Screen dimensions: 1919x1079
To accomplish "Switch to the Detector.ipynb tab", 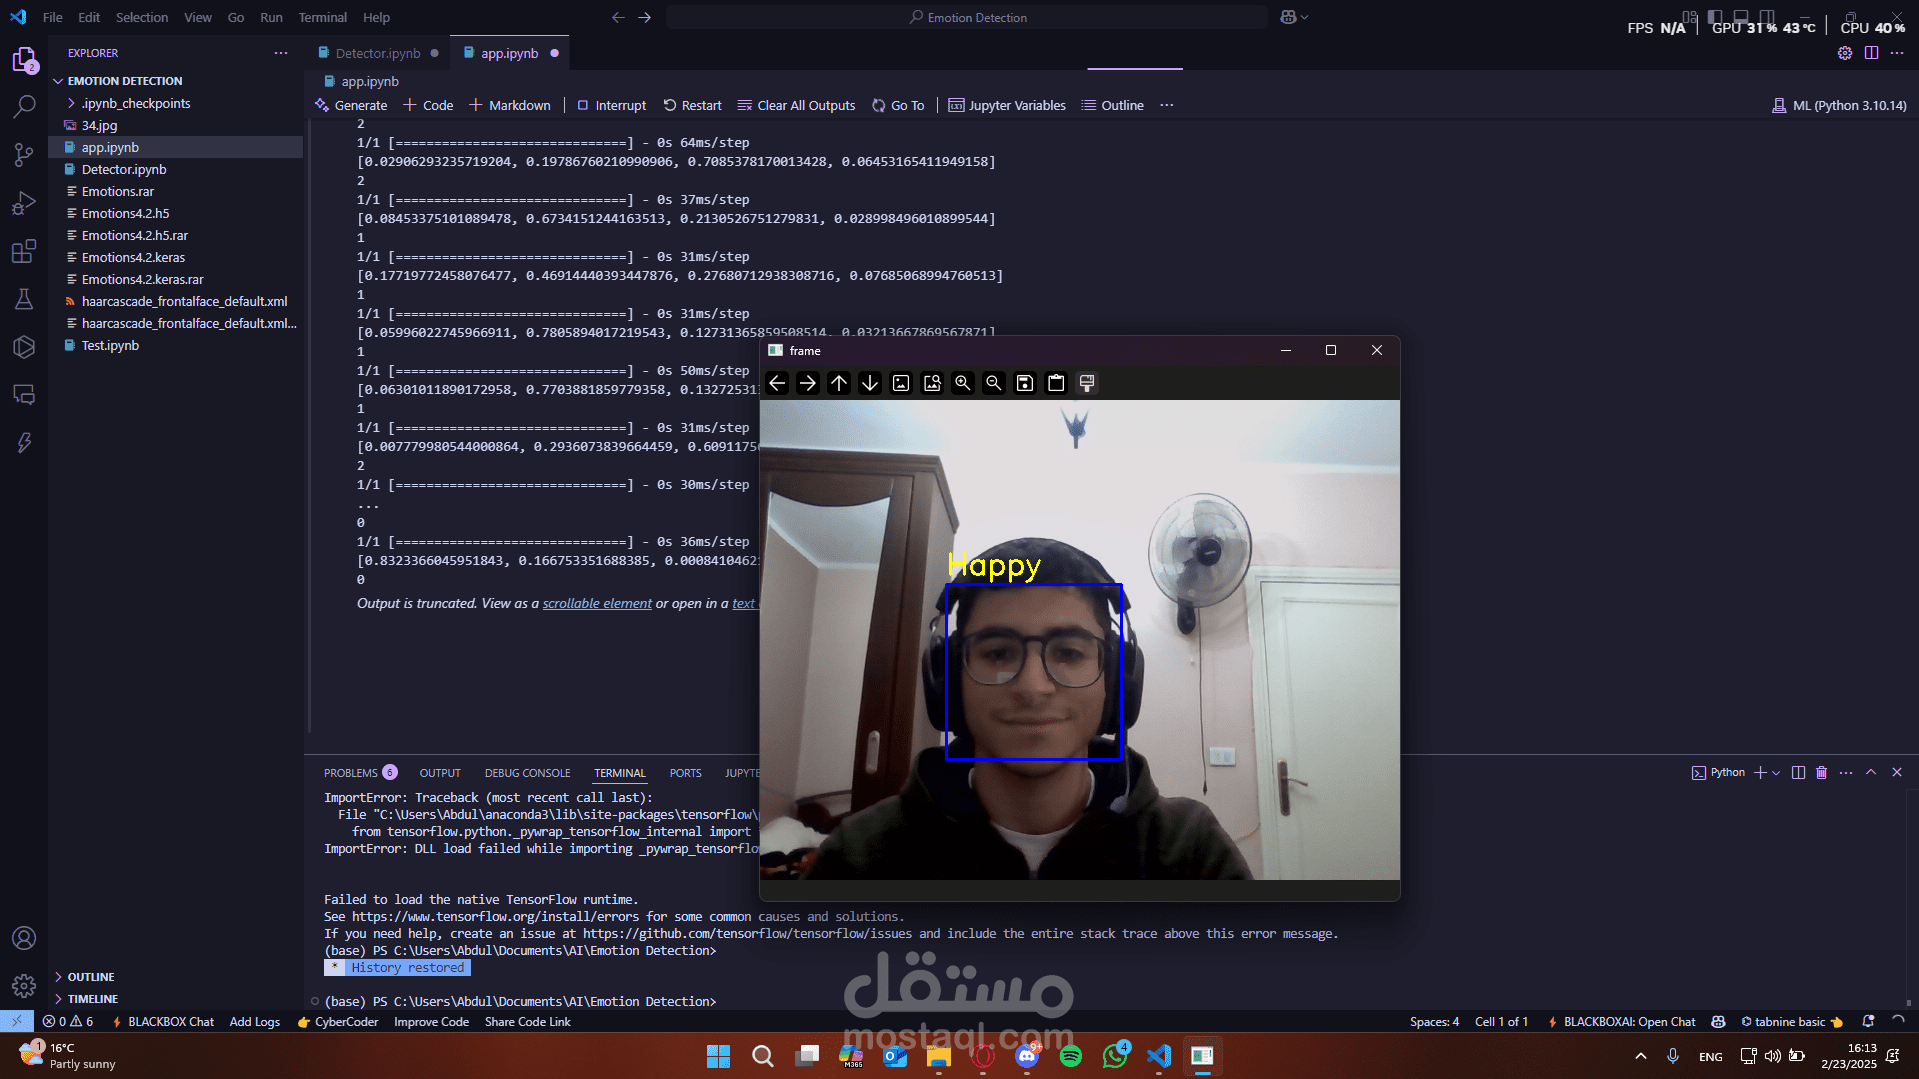I will tap(377, 53).
